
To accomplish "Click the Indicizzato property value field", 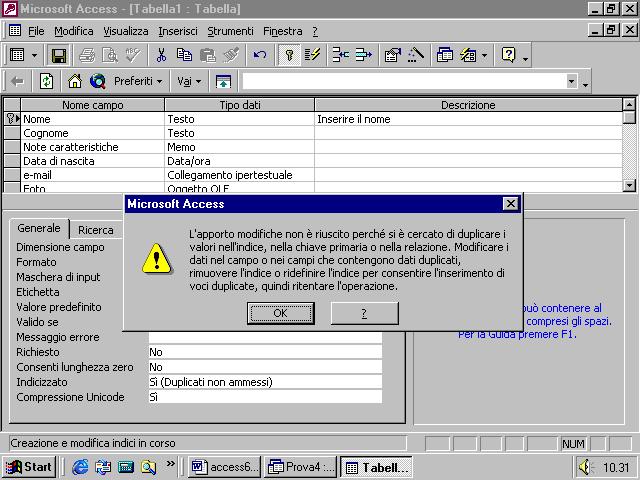I will (x=265, y=382).
